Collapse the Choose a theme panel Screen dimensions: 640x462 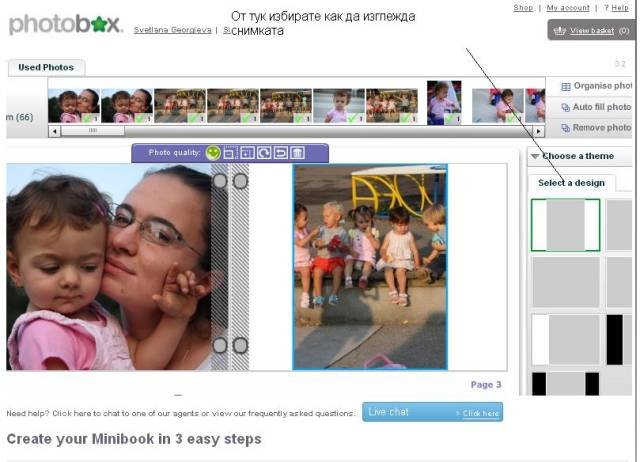[x=535, y=157]
